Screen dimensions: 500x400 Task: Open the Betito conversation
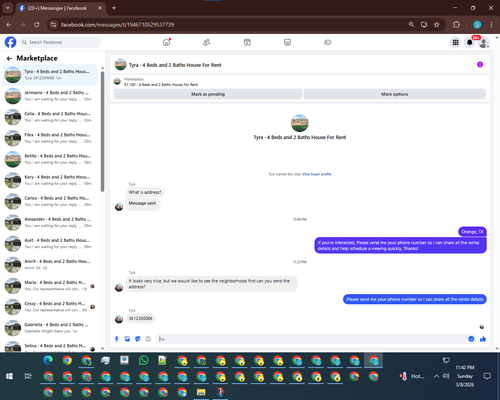(x=50, y=159)
